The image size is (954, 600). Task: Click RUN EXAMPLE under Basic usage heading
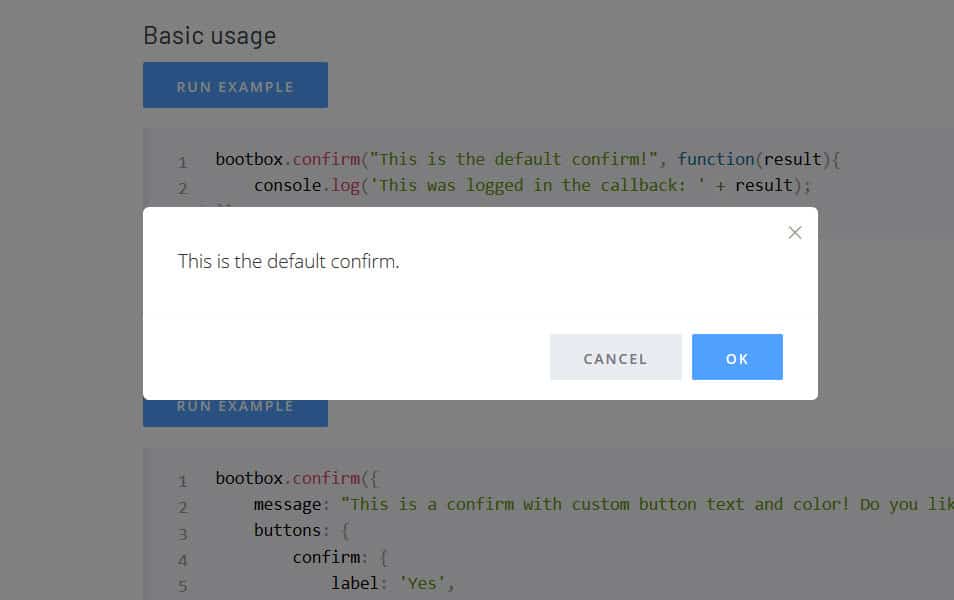pos(235,86)
